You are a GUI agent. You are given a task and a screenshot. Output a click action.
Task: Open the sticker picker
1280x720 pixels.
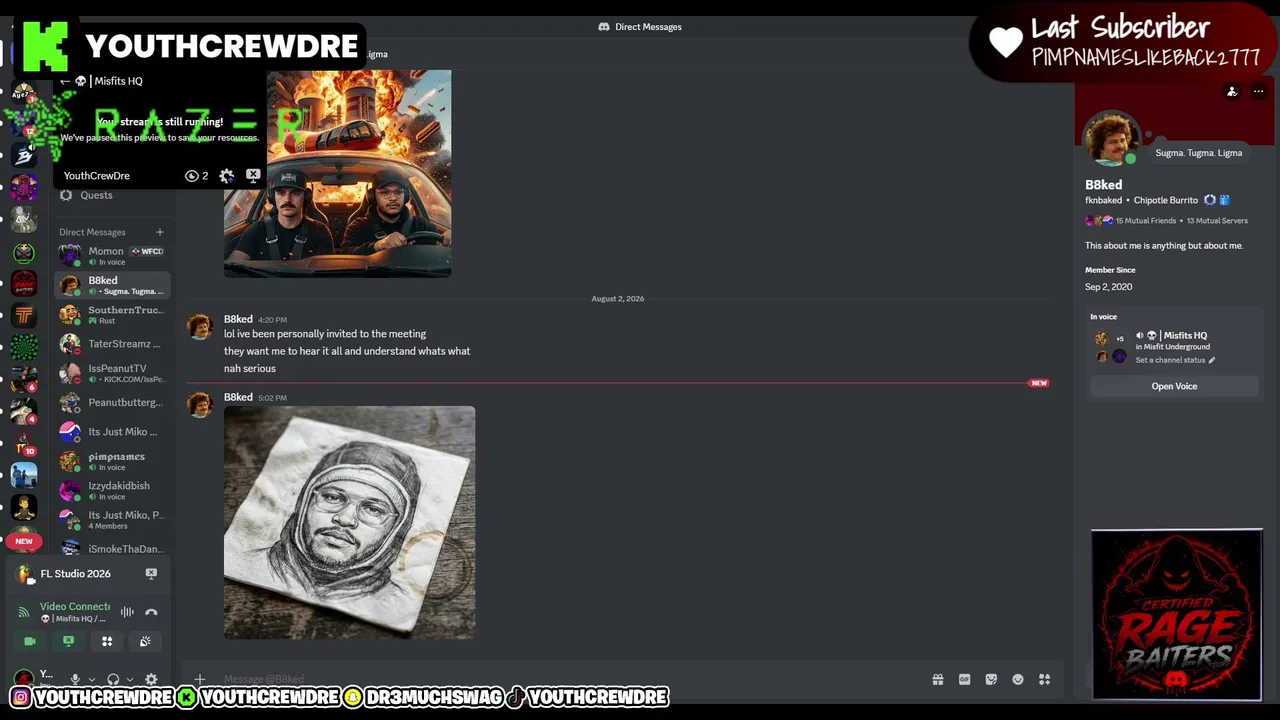pyautogui.click(x=991, y=680)
